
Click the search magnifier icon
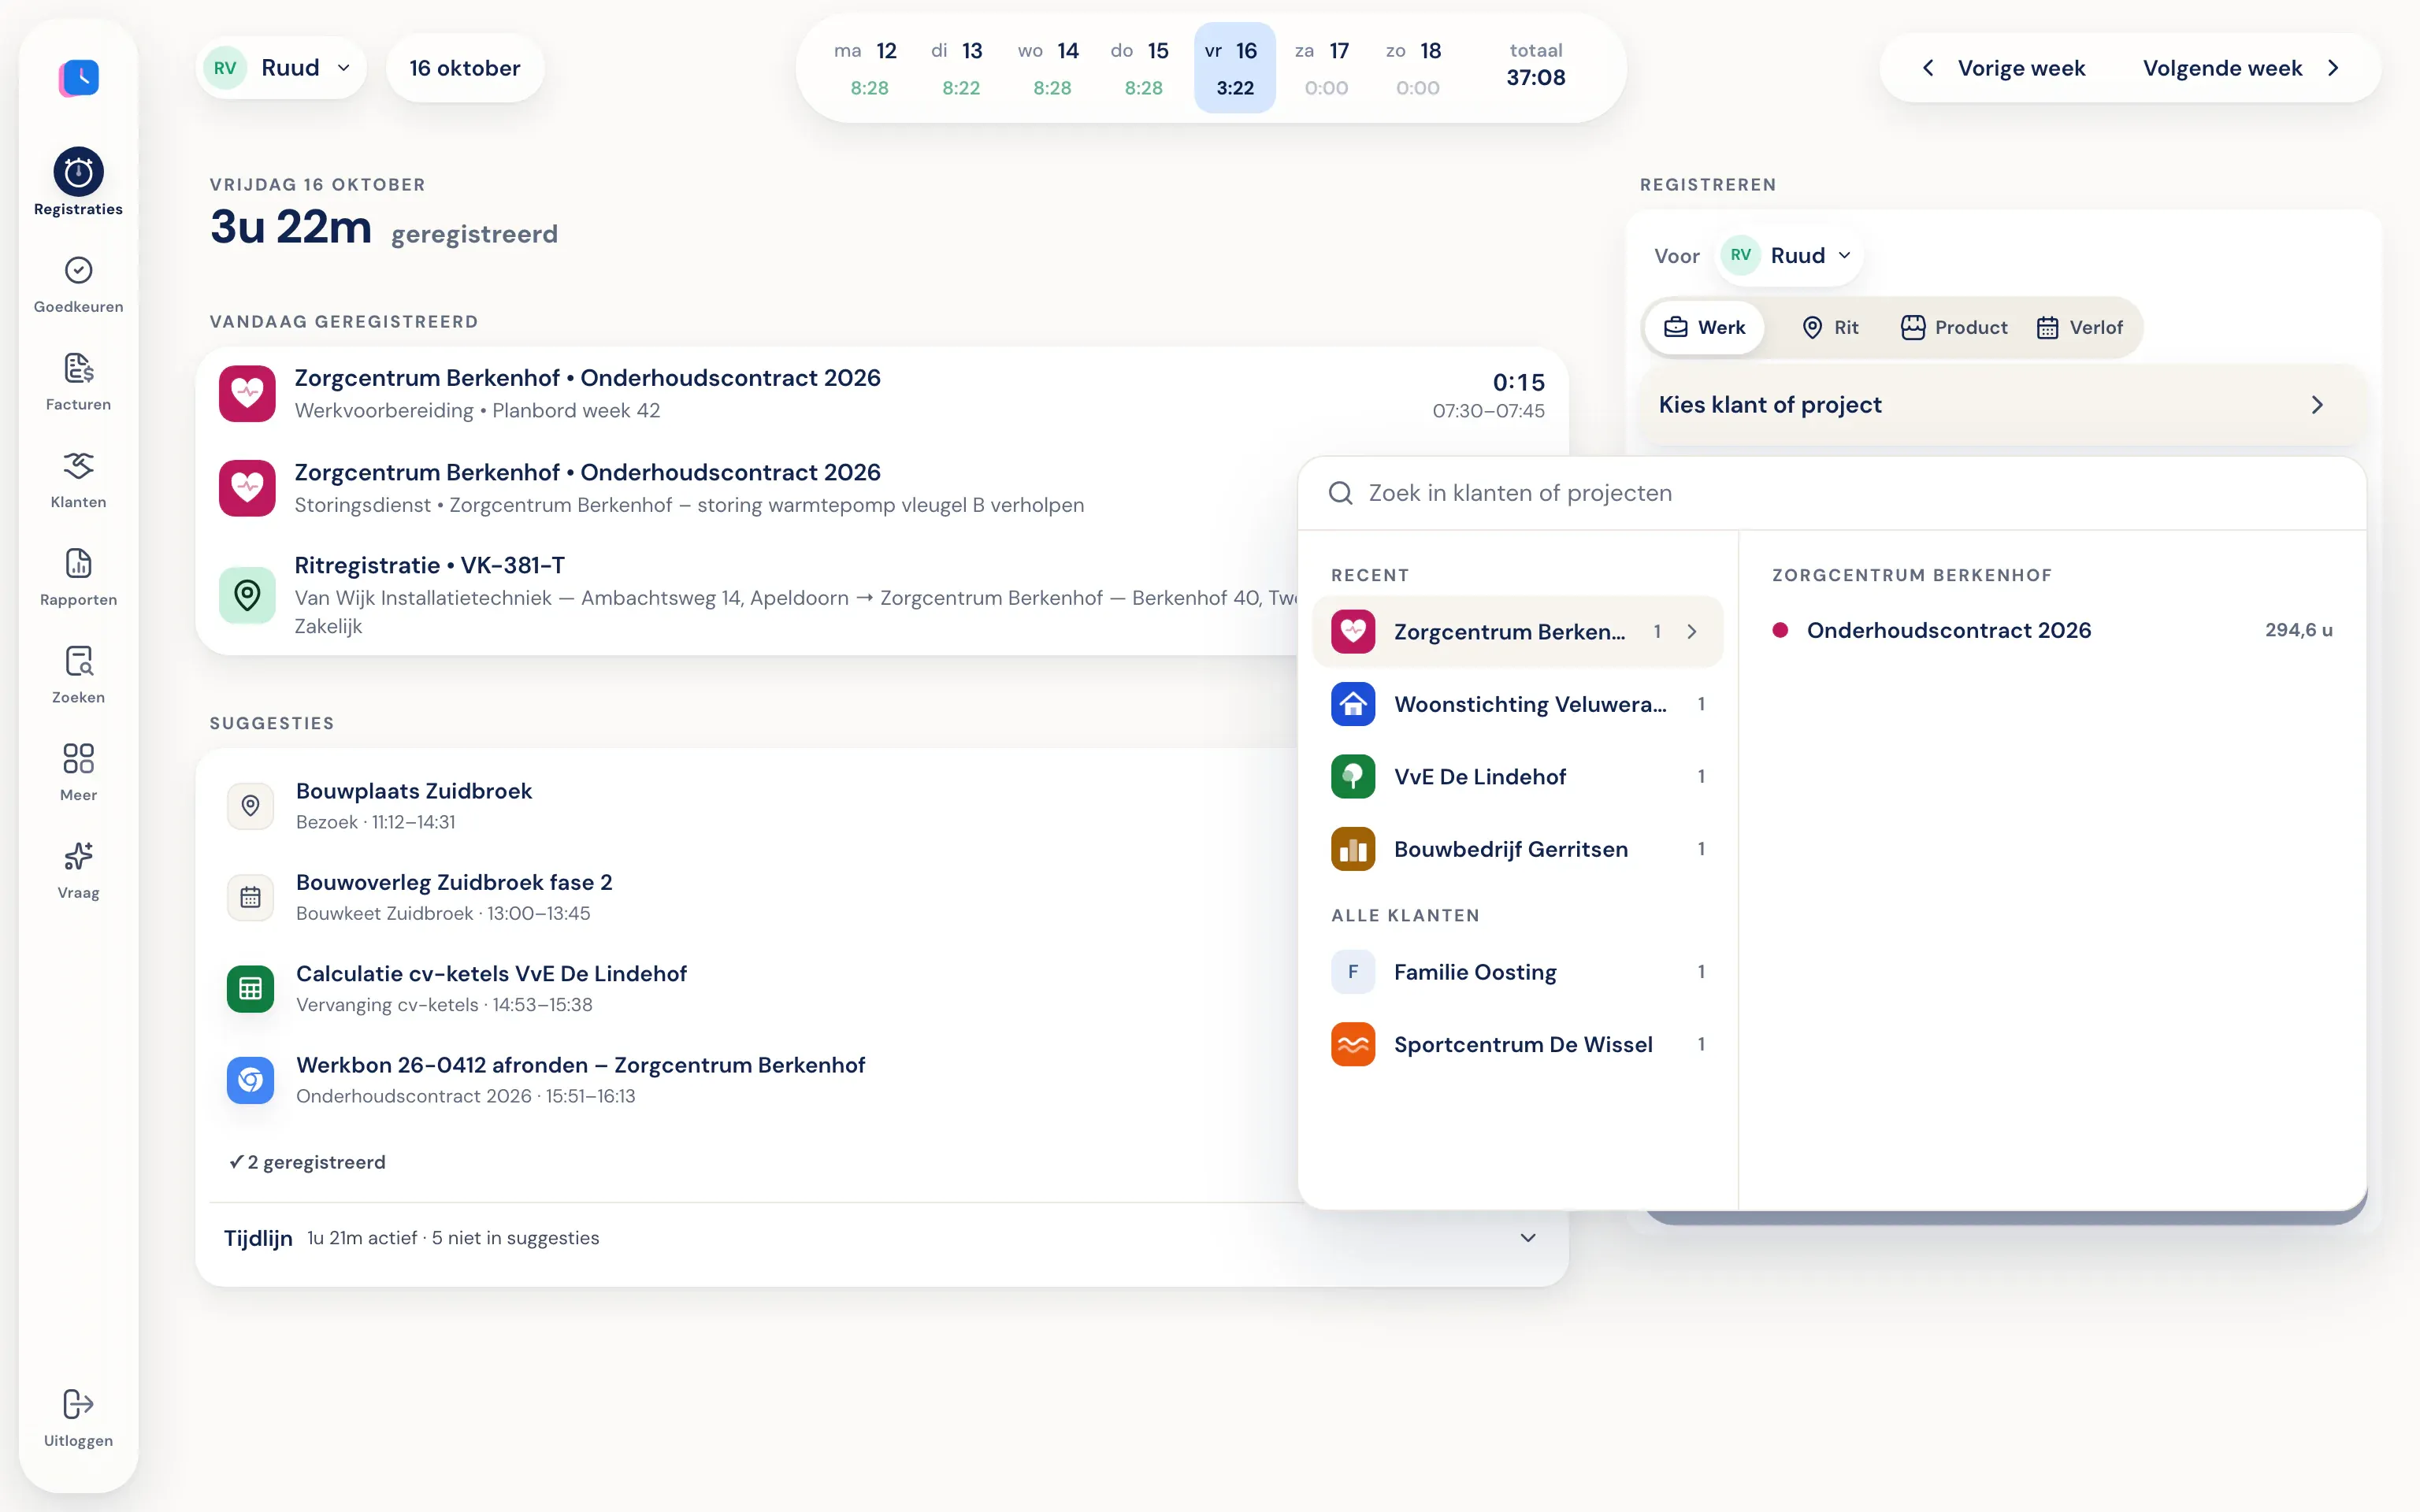pos(1340,493)
